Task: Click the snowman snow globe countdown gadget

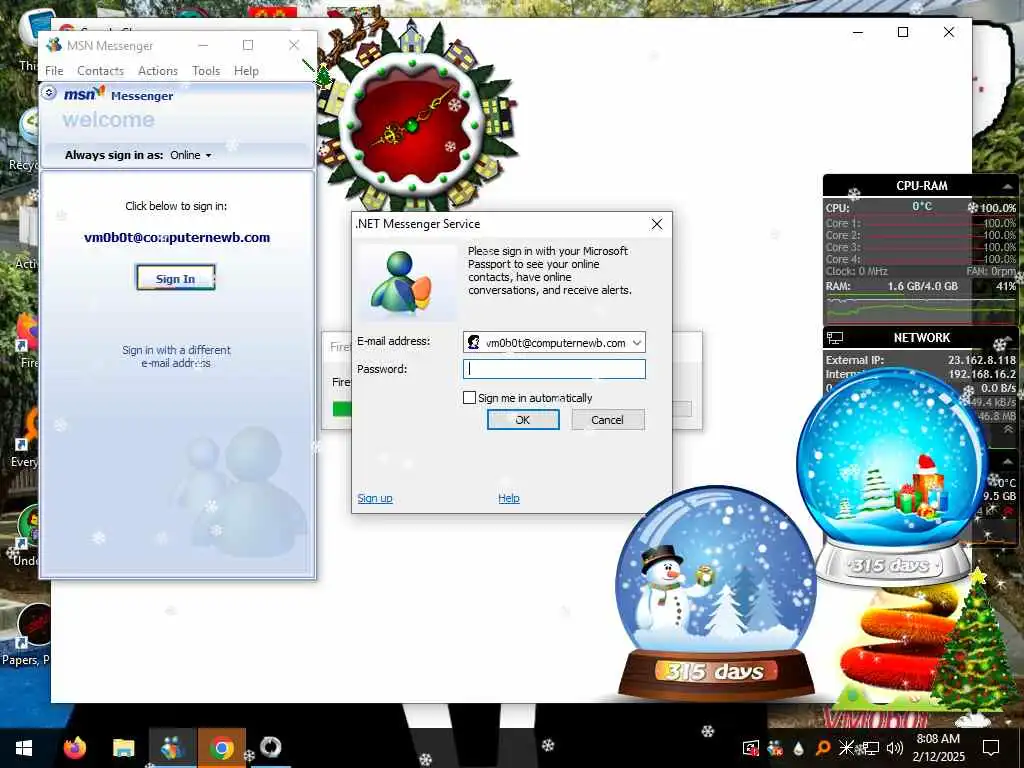Action: (x=715, y=591)
